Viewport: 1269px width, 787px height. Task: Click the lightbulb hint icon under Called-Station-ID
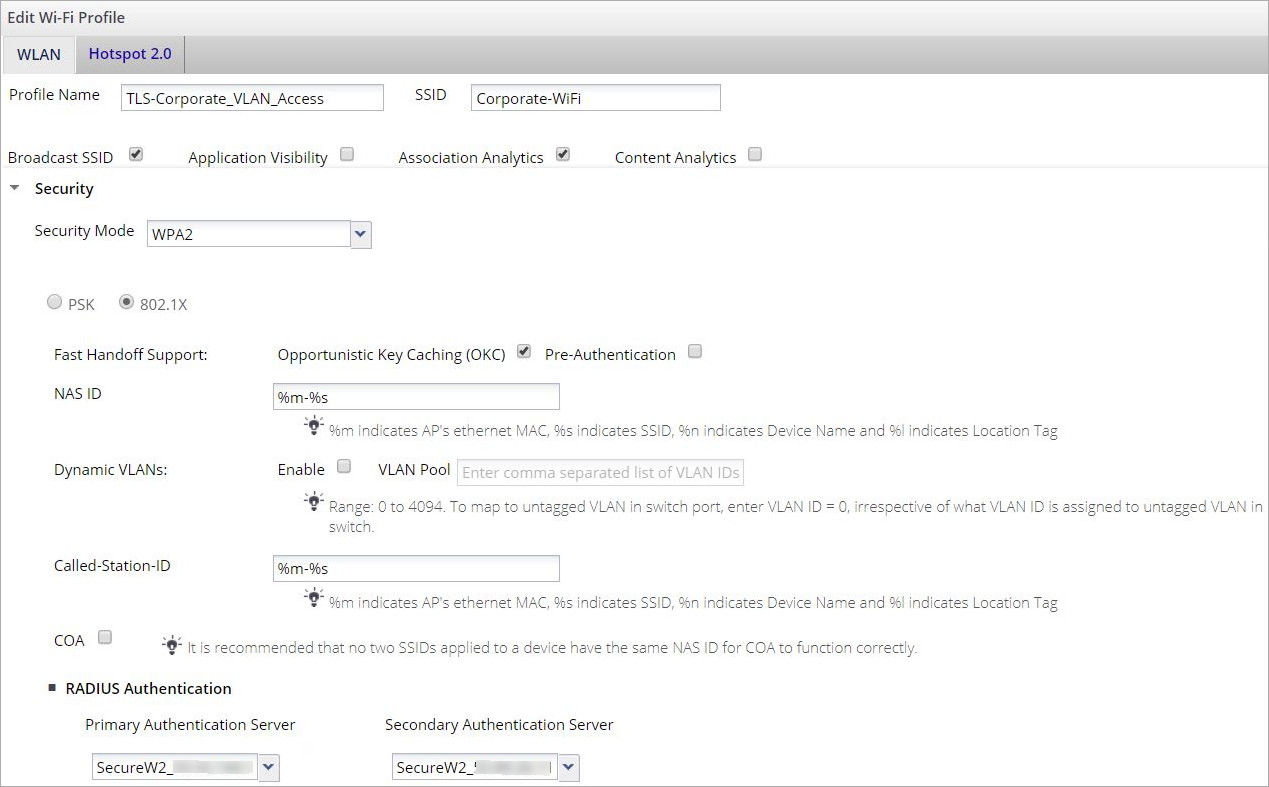pyautogui.click(x=315, y=598)
